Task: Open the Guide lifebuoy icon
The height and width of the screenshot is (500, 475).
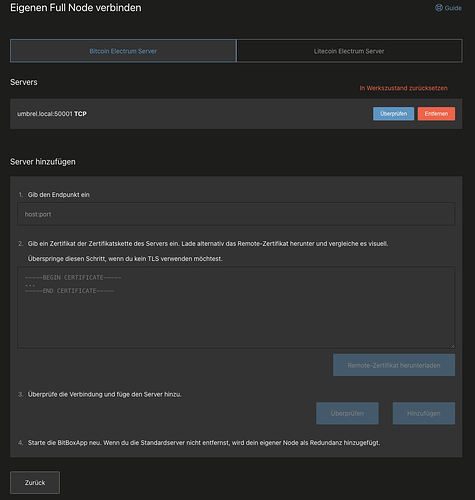Action: 439,8
